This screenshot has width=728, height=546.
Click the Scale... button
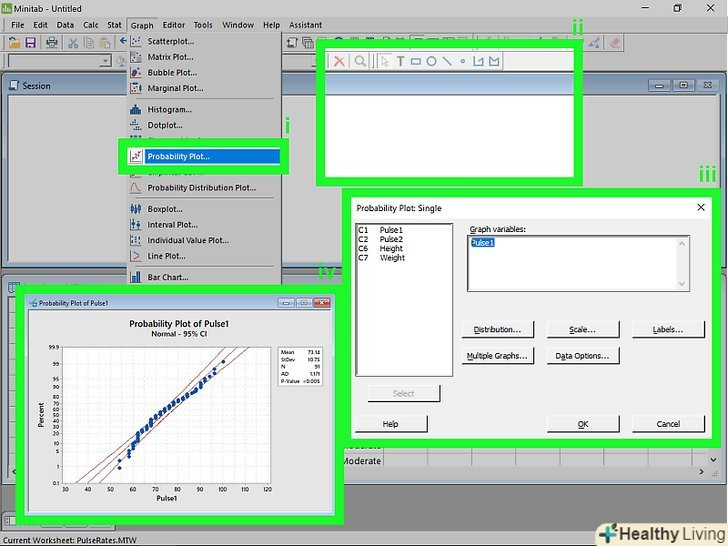click(x=583, y=330)
